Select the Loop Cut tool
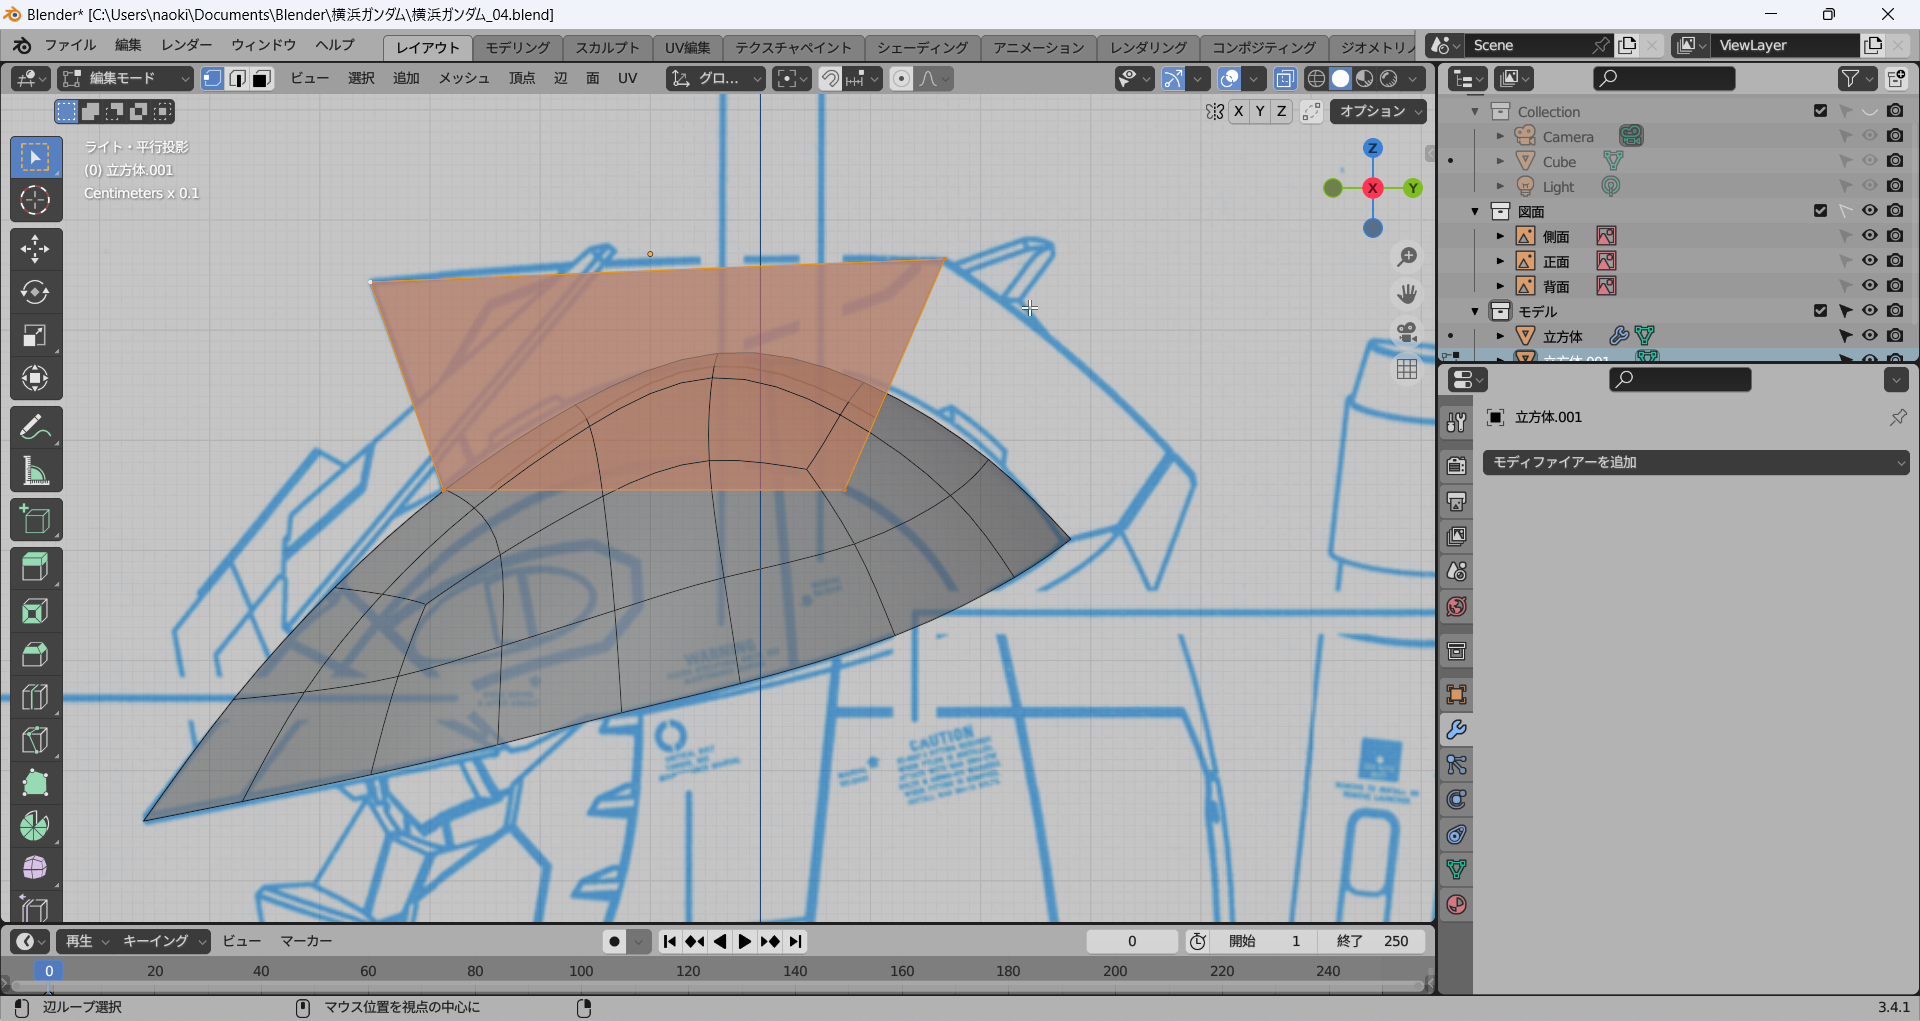Image resolution: width=1920 pixels, height=1021 pixels. click(35, 697)
